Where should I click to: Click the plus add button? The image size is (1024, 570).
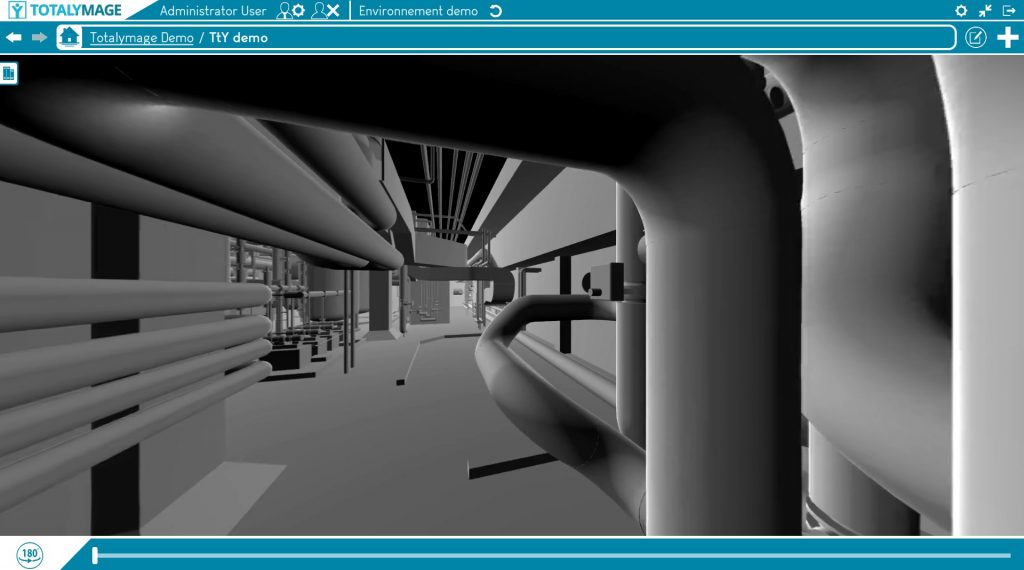pos(1007,37)
